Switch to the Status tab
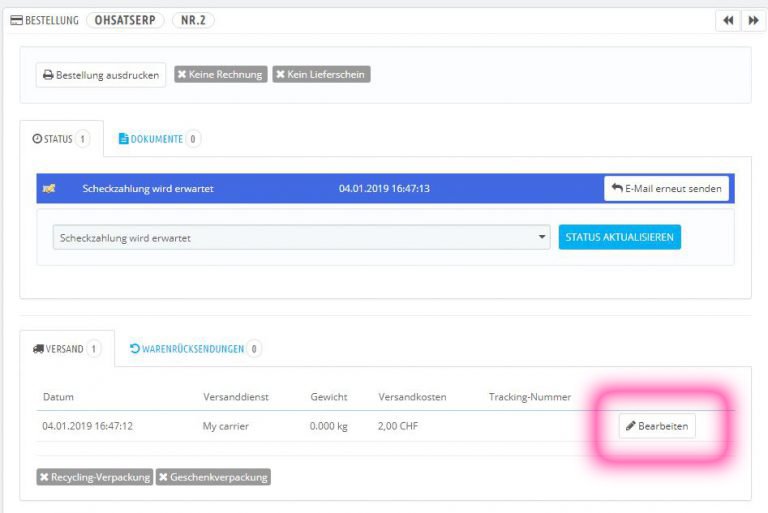The image size is (768, 513). click(x=61, y=139)
